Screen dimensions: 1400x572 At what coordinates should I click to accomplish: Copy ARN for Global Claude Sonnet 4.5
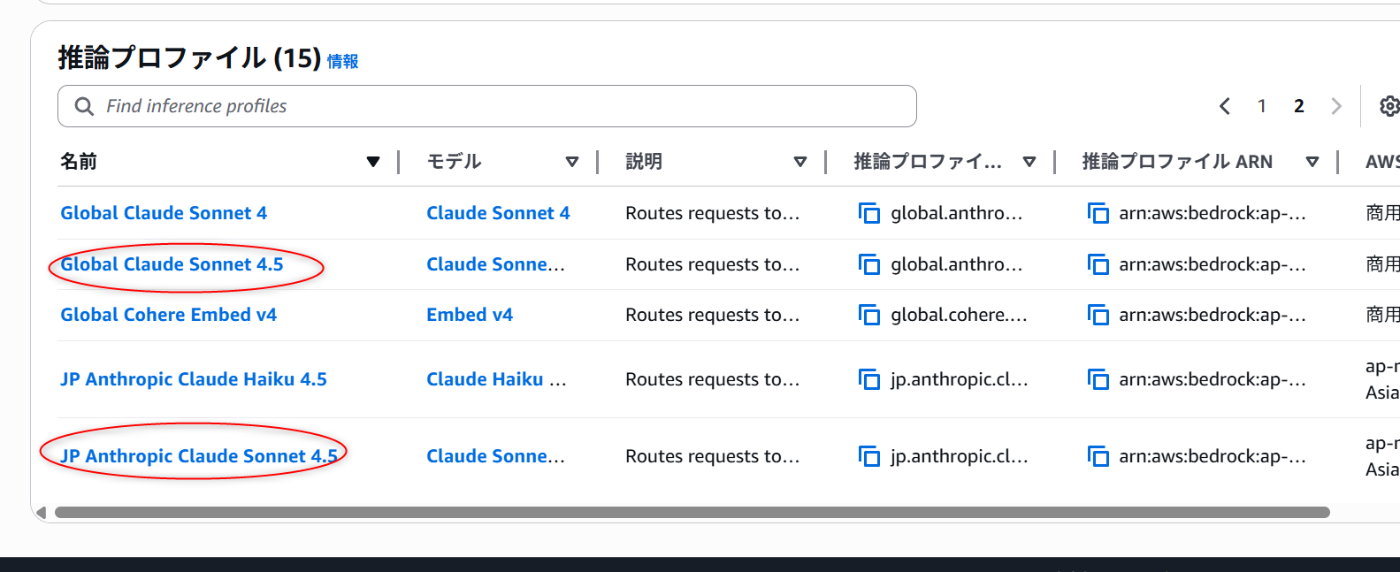1099,265
